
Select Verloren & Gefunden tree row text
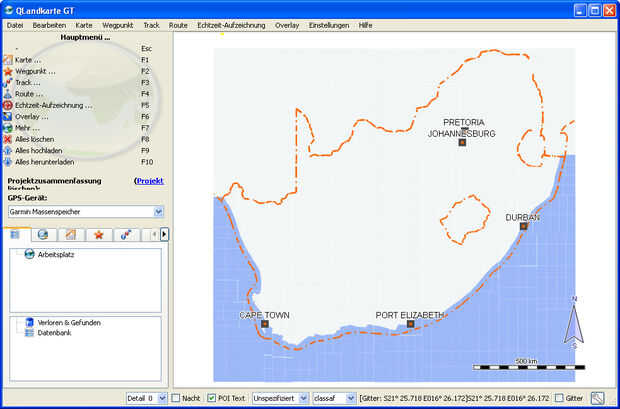pos(69,323)
